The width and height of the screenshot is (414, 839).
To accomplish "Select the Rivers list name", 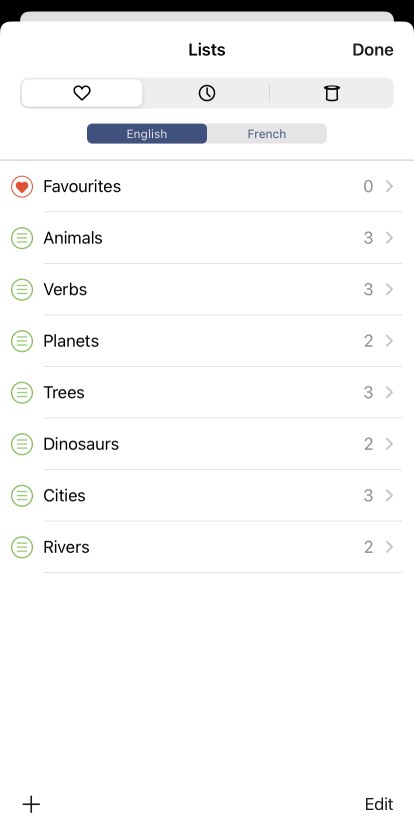I will (x=66, y=547).
